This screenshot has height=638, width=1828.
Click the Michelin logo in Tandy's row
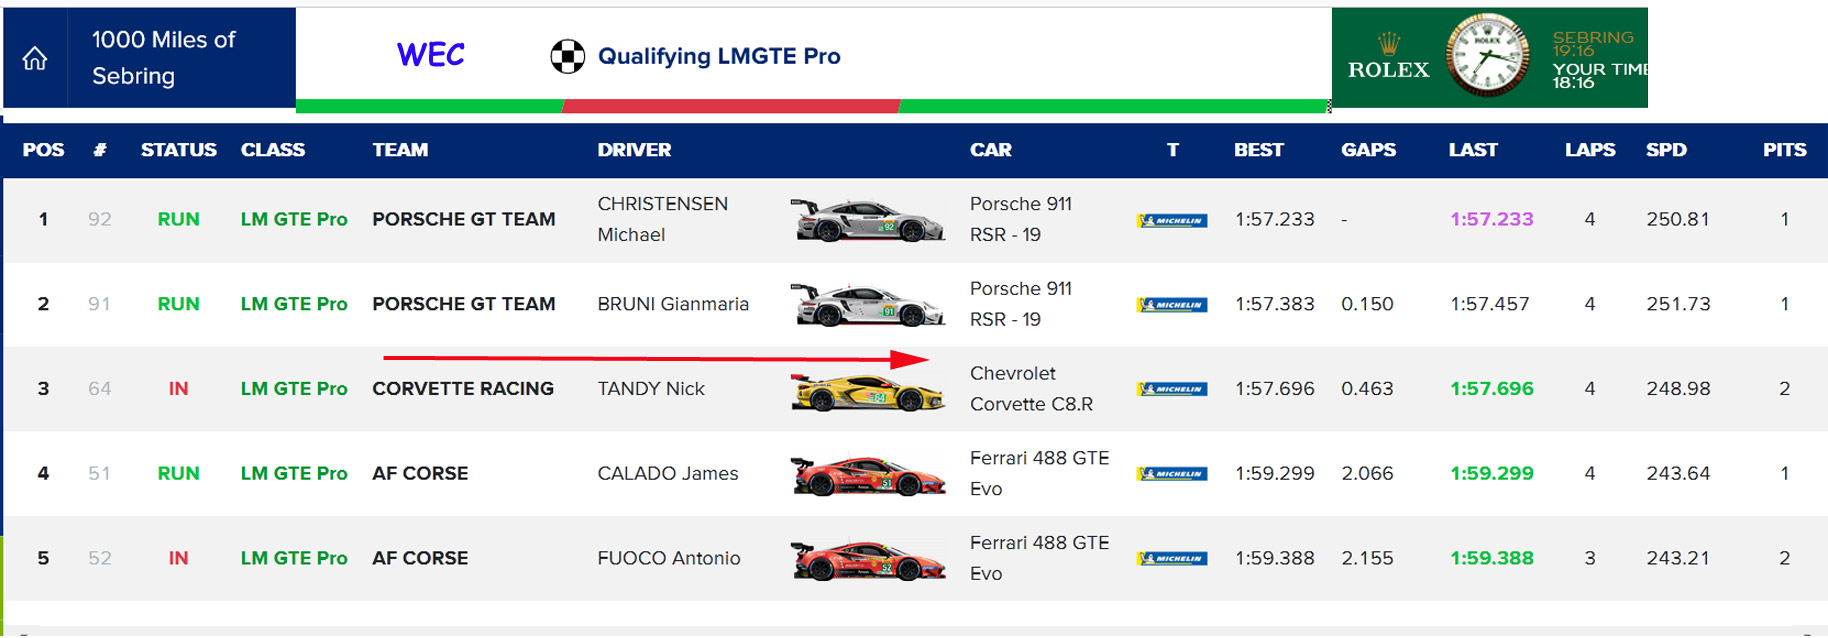click(x=1172, y=389)
